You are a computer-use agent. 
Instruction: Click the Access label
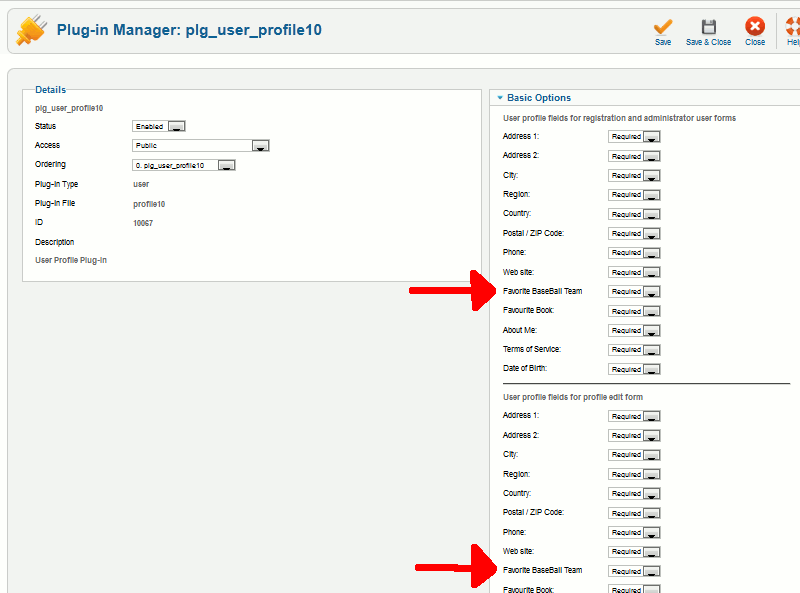[x=47, y=145]
